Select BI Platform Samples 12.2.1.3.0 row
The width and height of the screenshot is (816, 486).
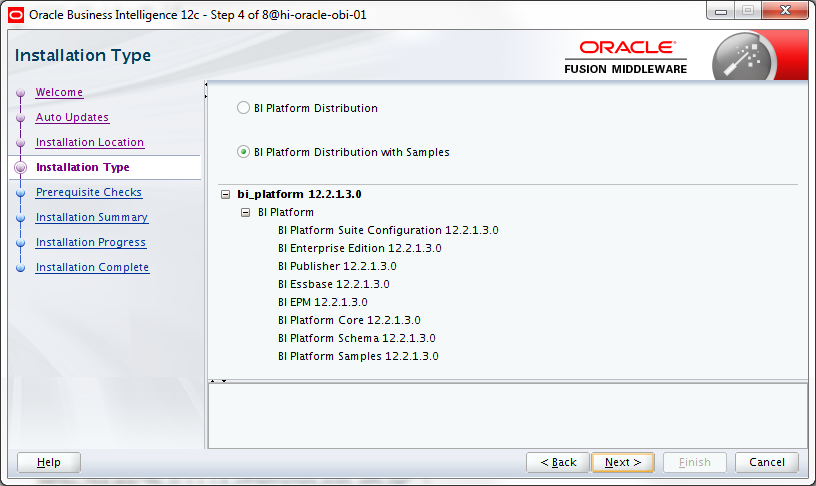358,356
